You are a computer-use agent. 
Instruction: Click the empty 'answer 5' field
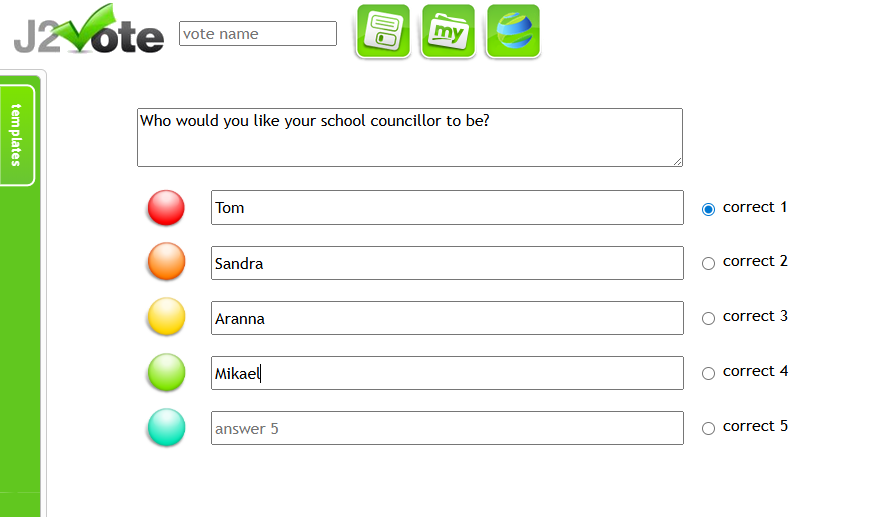[447, 428]
